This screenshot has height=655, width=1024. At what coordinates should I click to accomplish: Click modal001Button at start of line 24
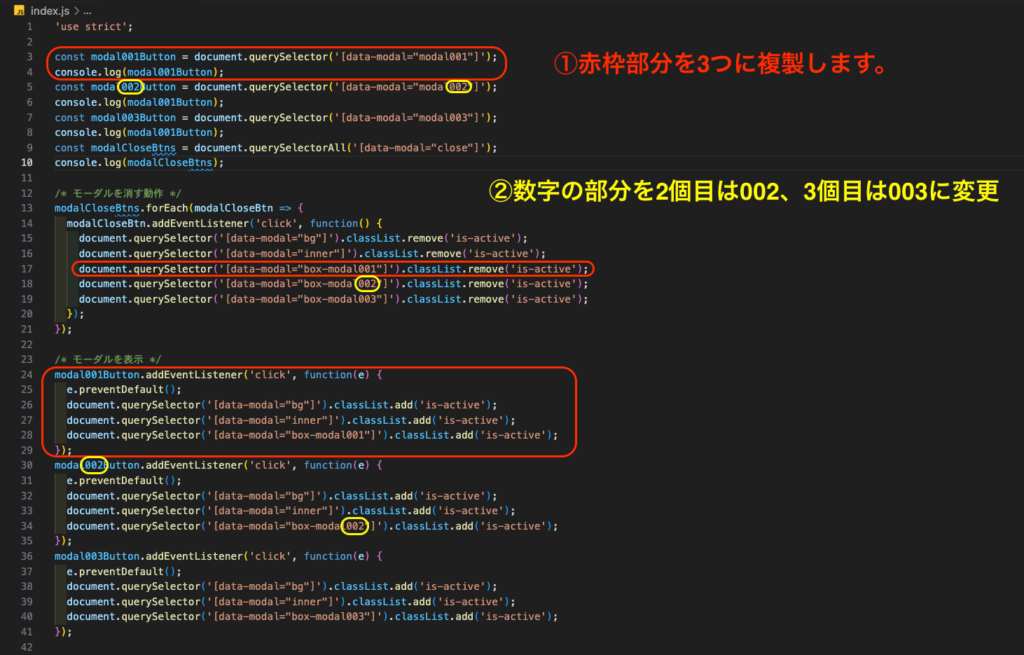point(97,374)
